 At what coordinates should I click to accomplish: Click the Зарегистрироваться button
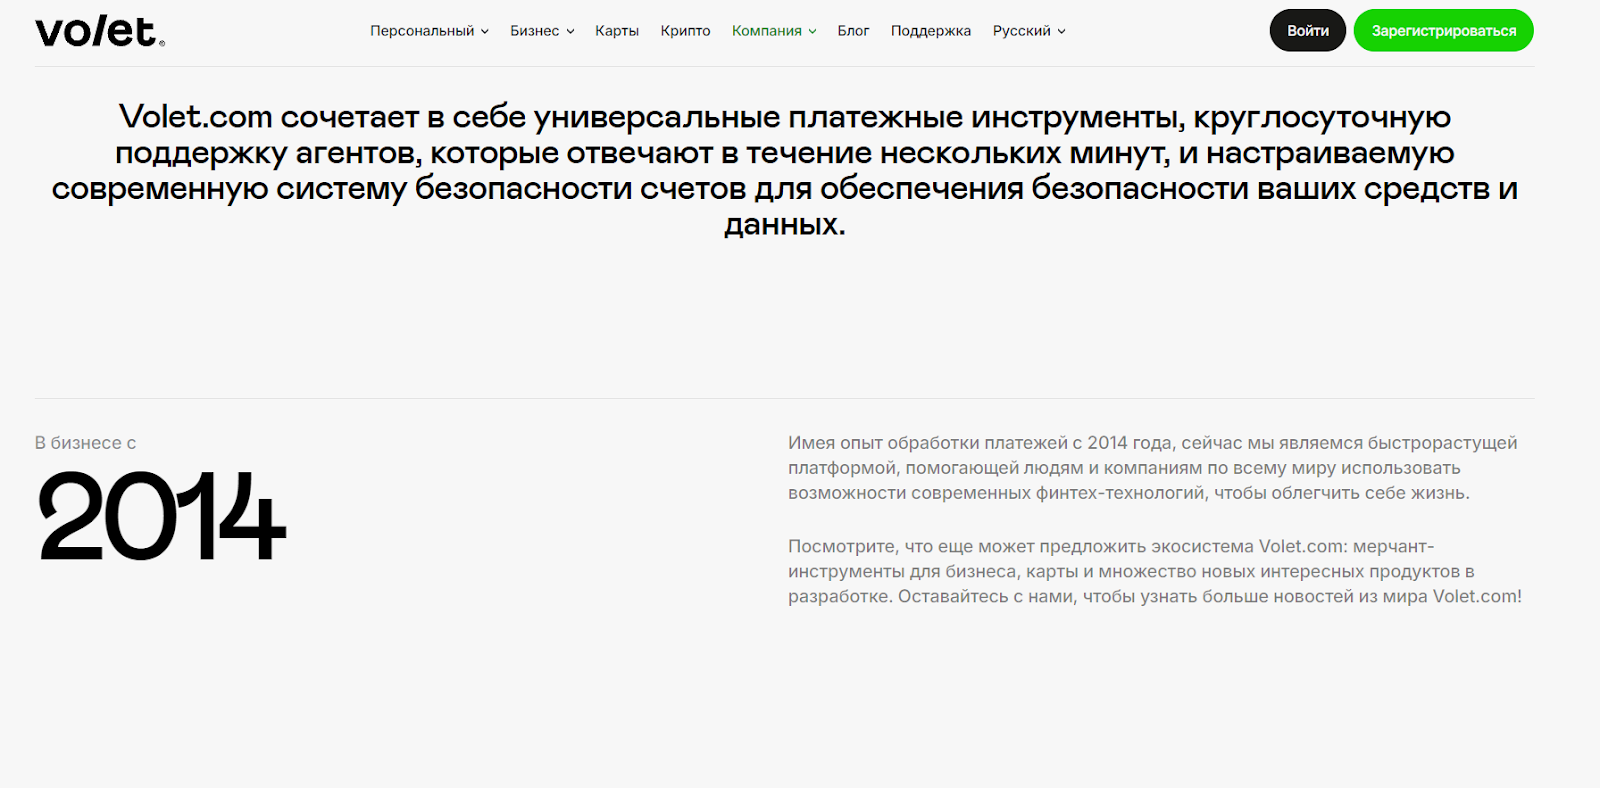click(1443, 31)
